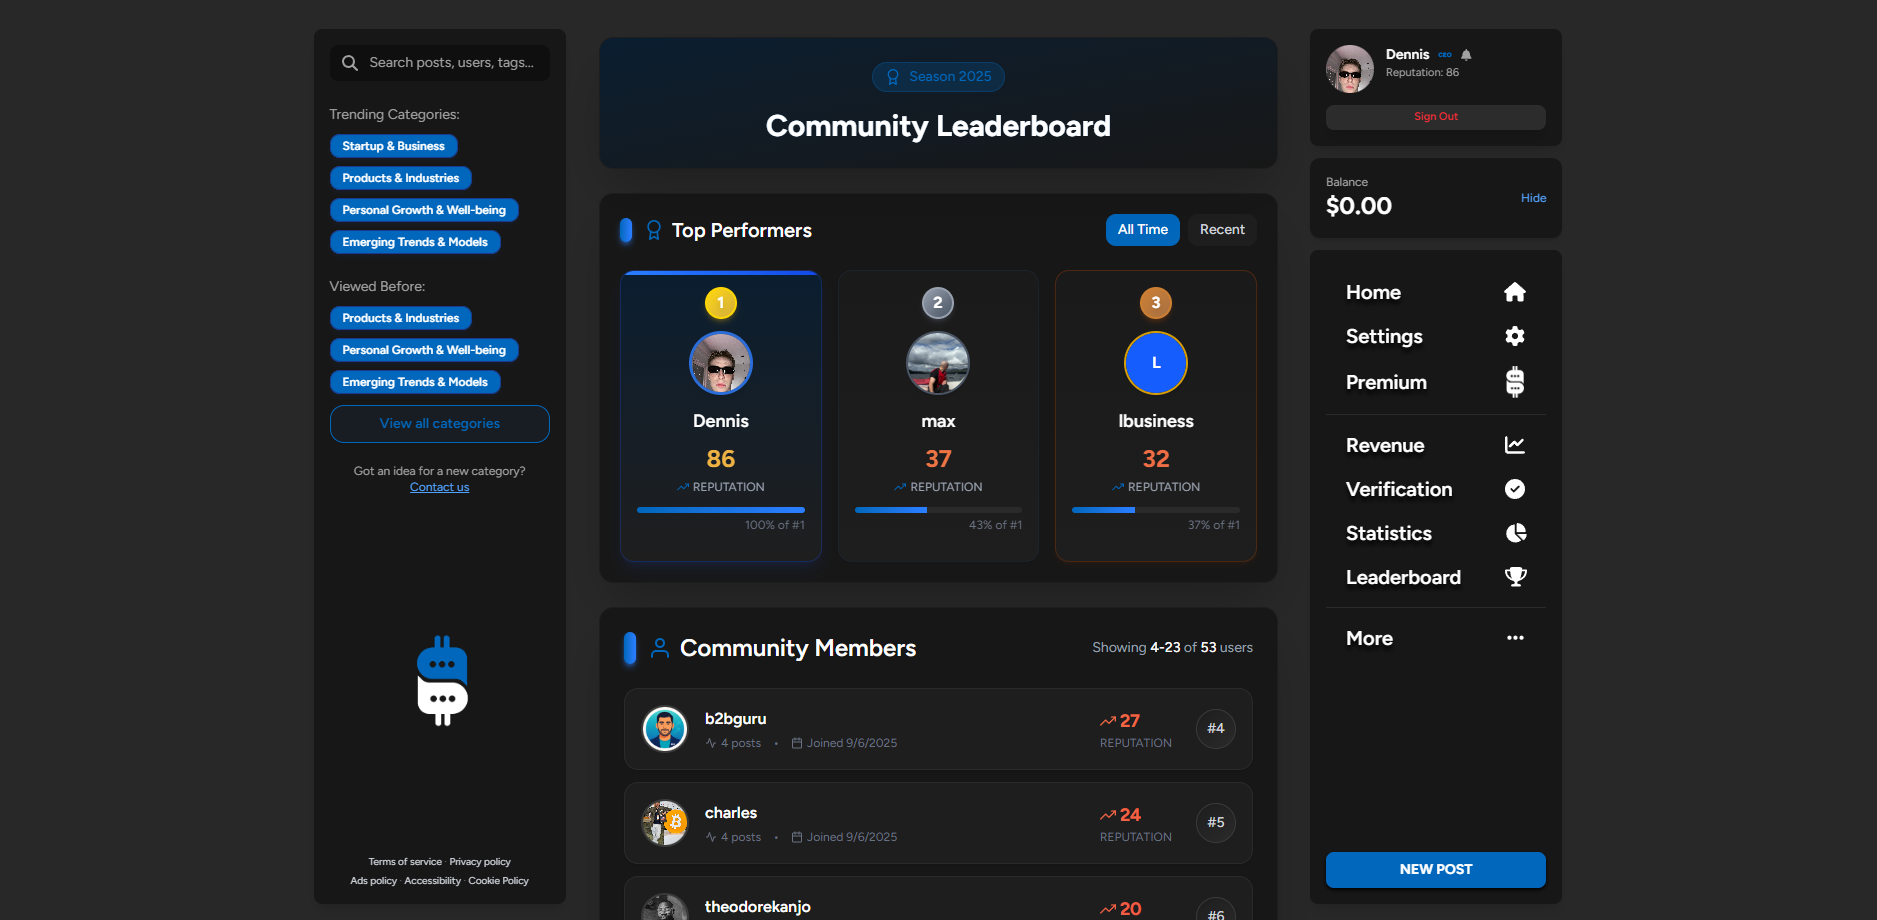Open Premium from the right menu

1436,382
